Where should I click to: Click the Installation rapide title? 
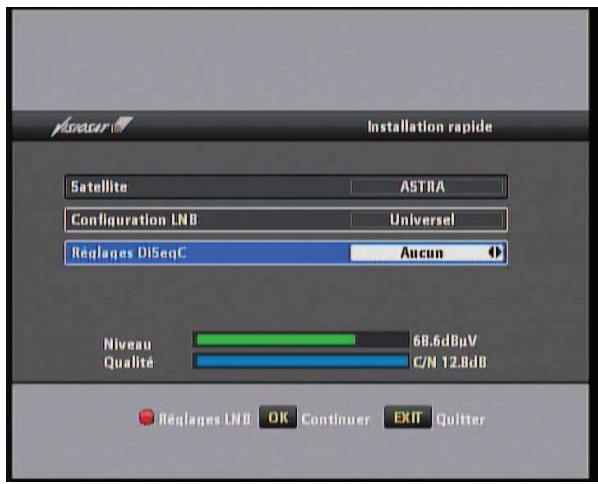430,127
